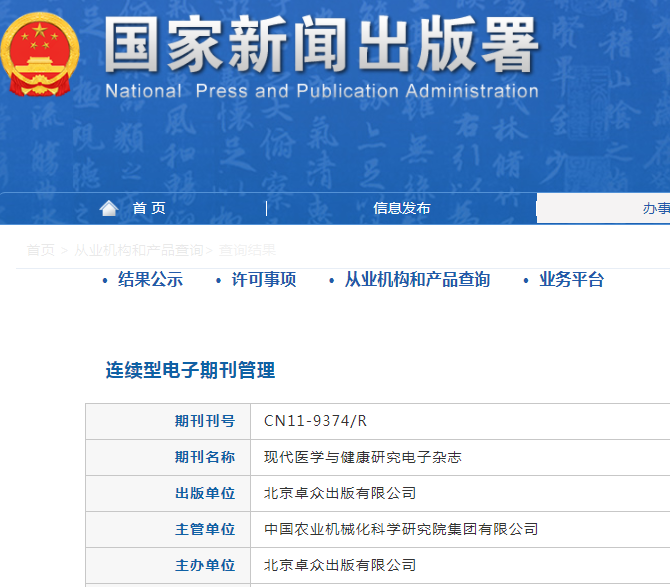Open the 结果公示 link
The width and height of the screenshot is (670, 587).
150,280
